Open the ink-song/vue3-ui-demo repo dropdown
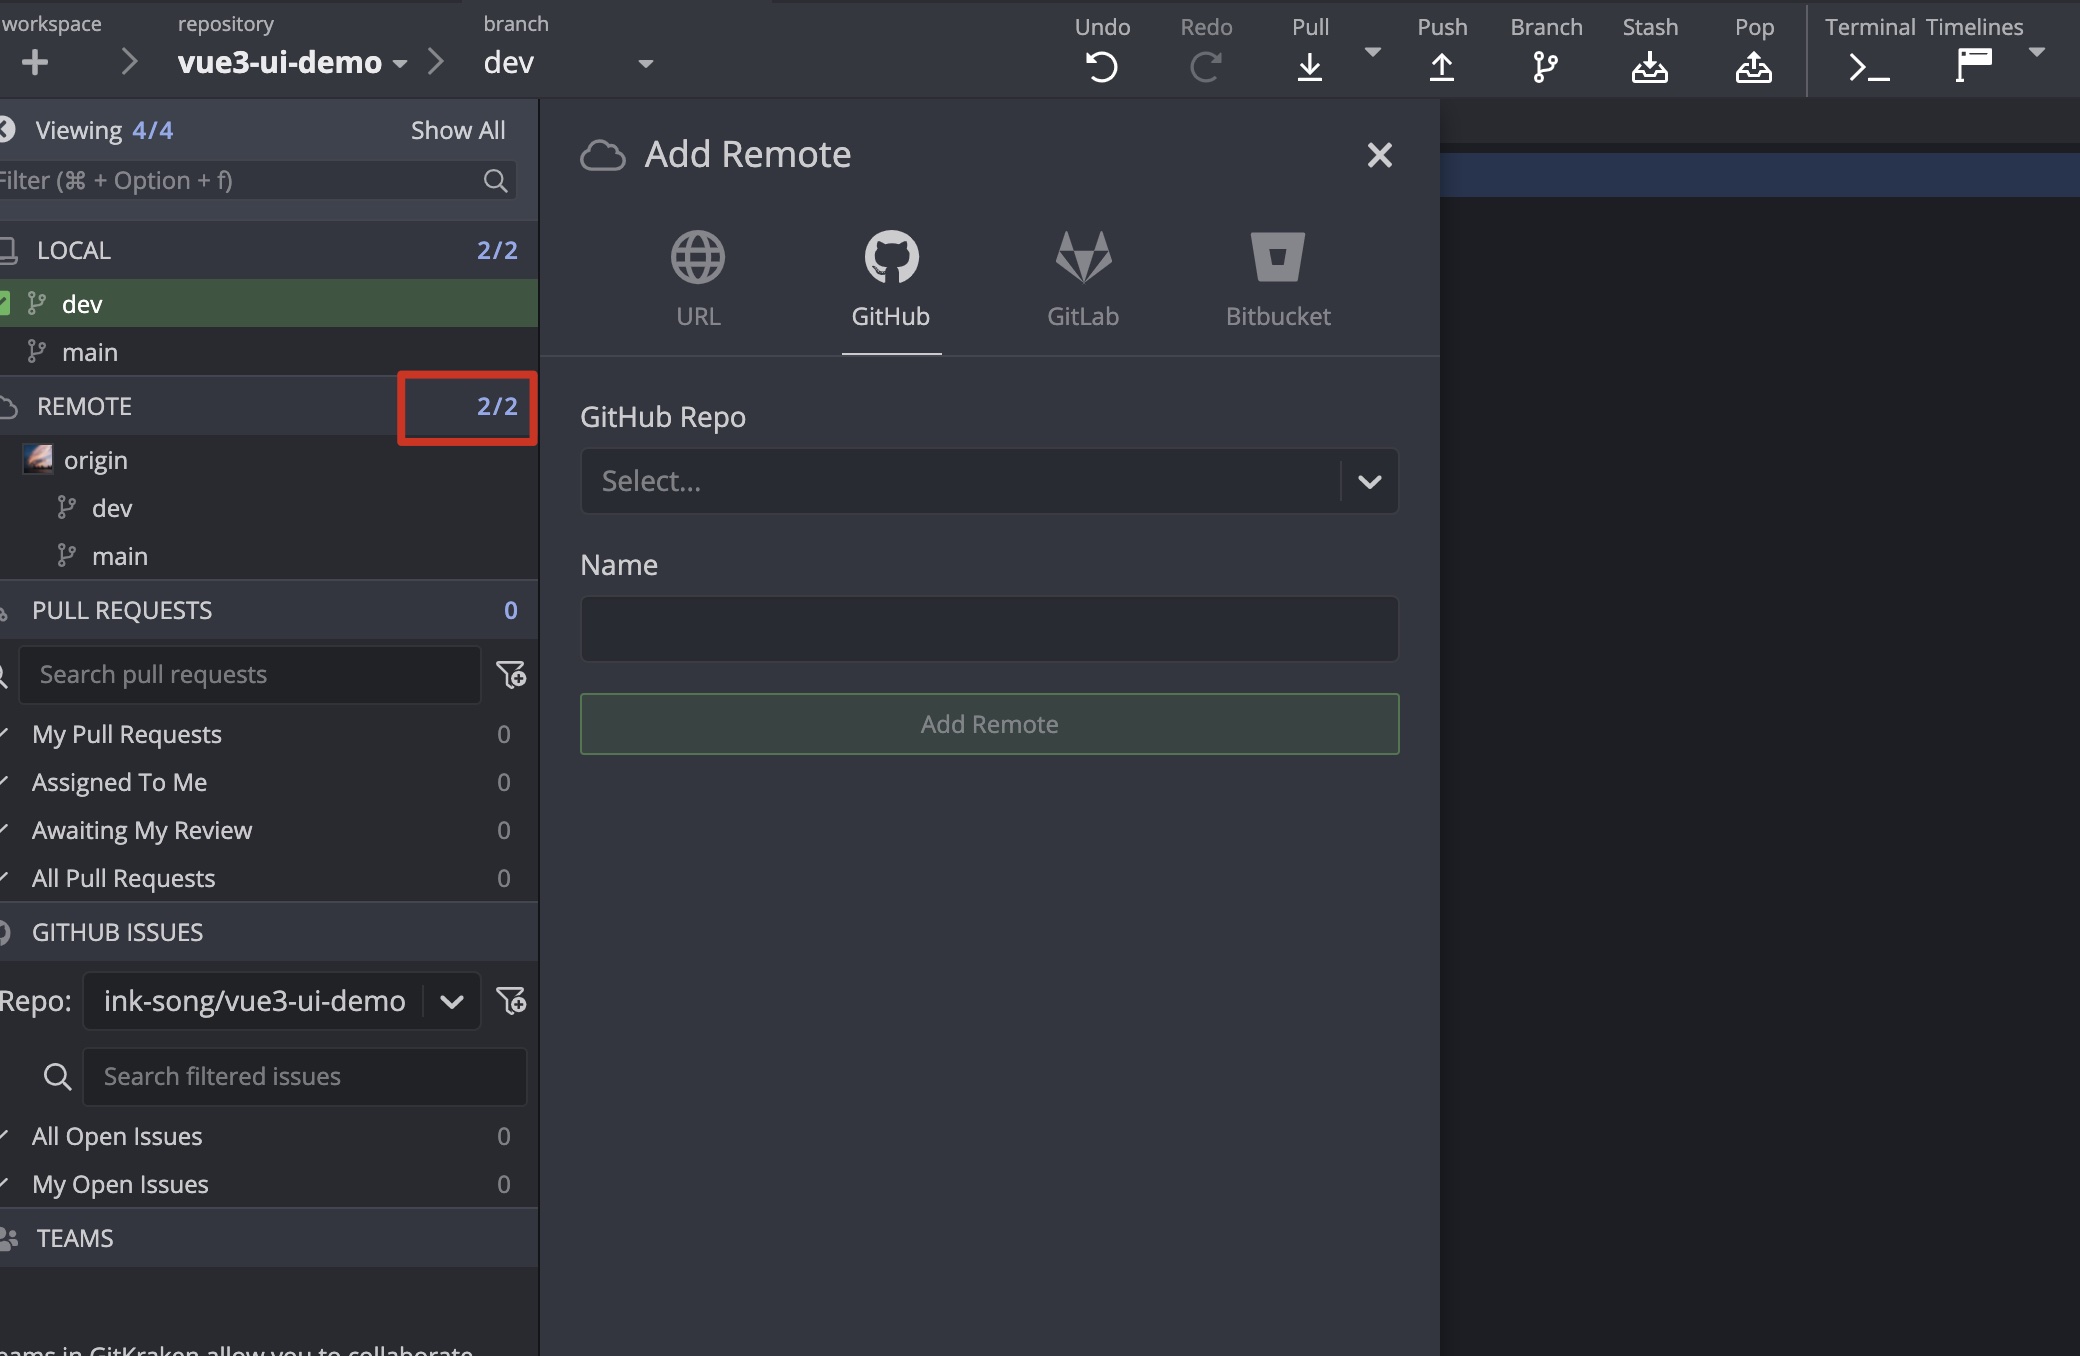Viewport: 2080px width, 1356px height. 451,1001
